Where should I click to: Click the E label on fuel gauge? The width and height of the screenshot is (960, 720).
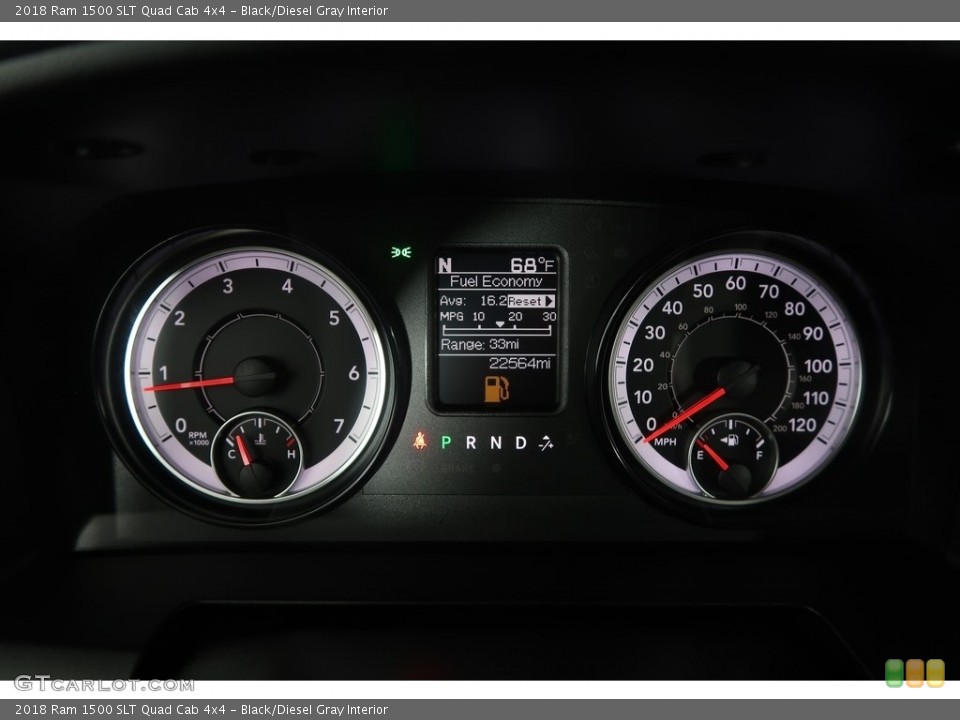click(700, 456)
